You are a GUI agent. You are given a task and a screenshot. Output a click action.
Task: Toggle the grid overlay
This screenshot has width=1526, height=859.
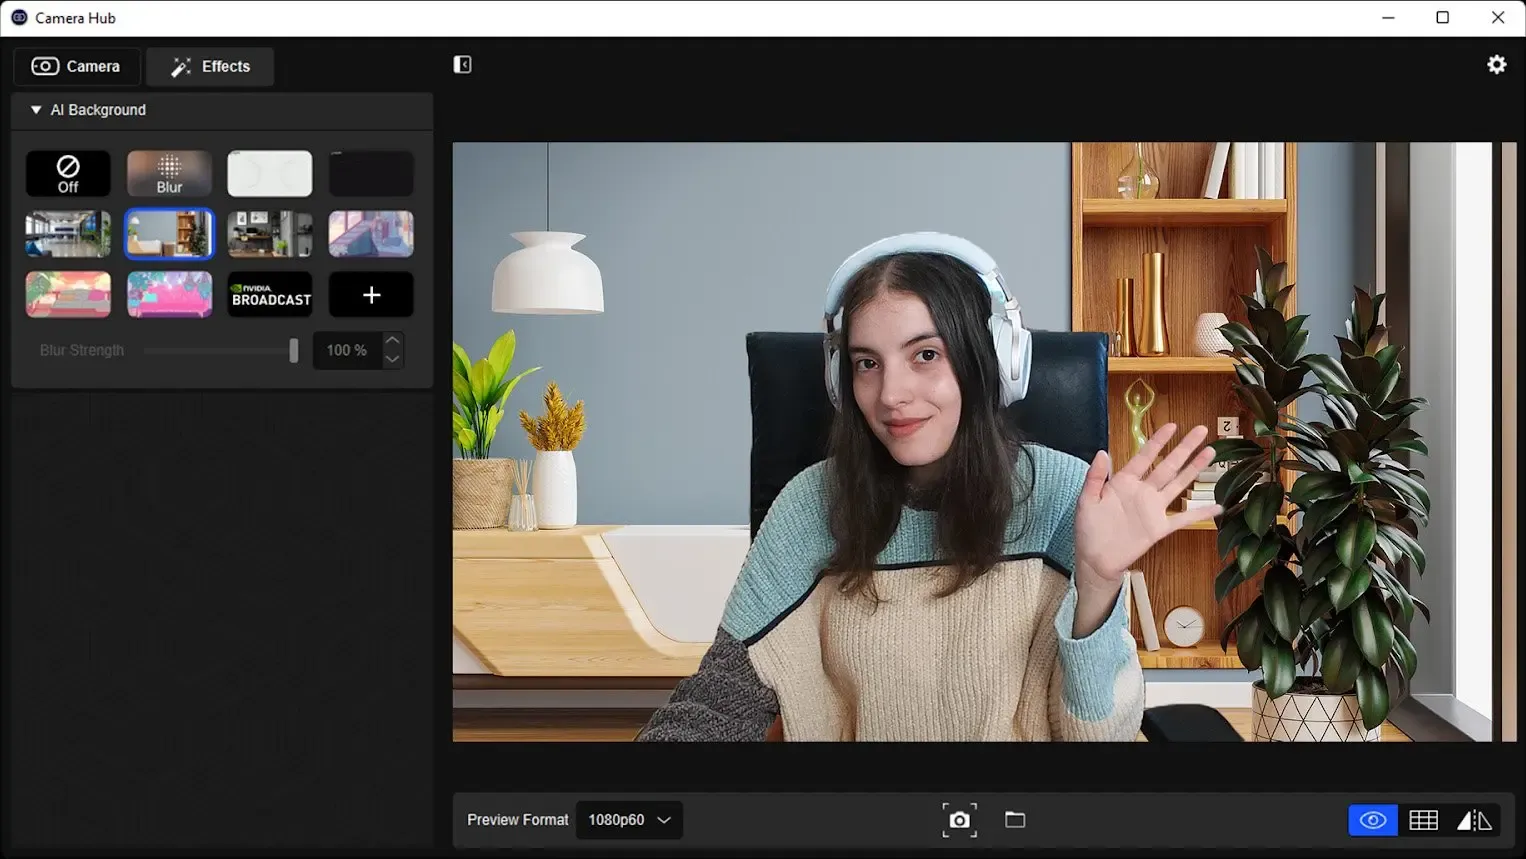pos(1423,821)
